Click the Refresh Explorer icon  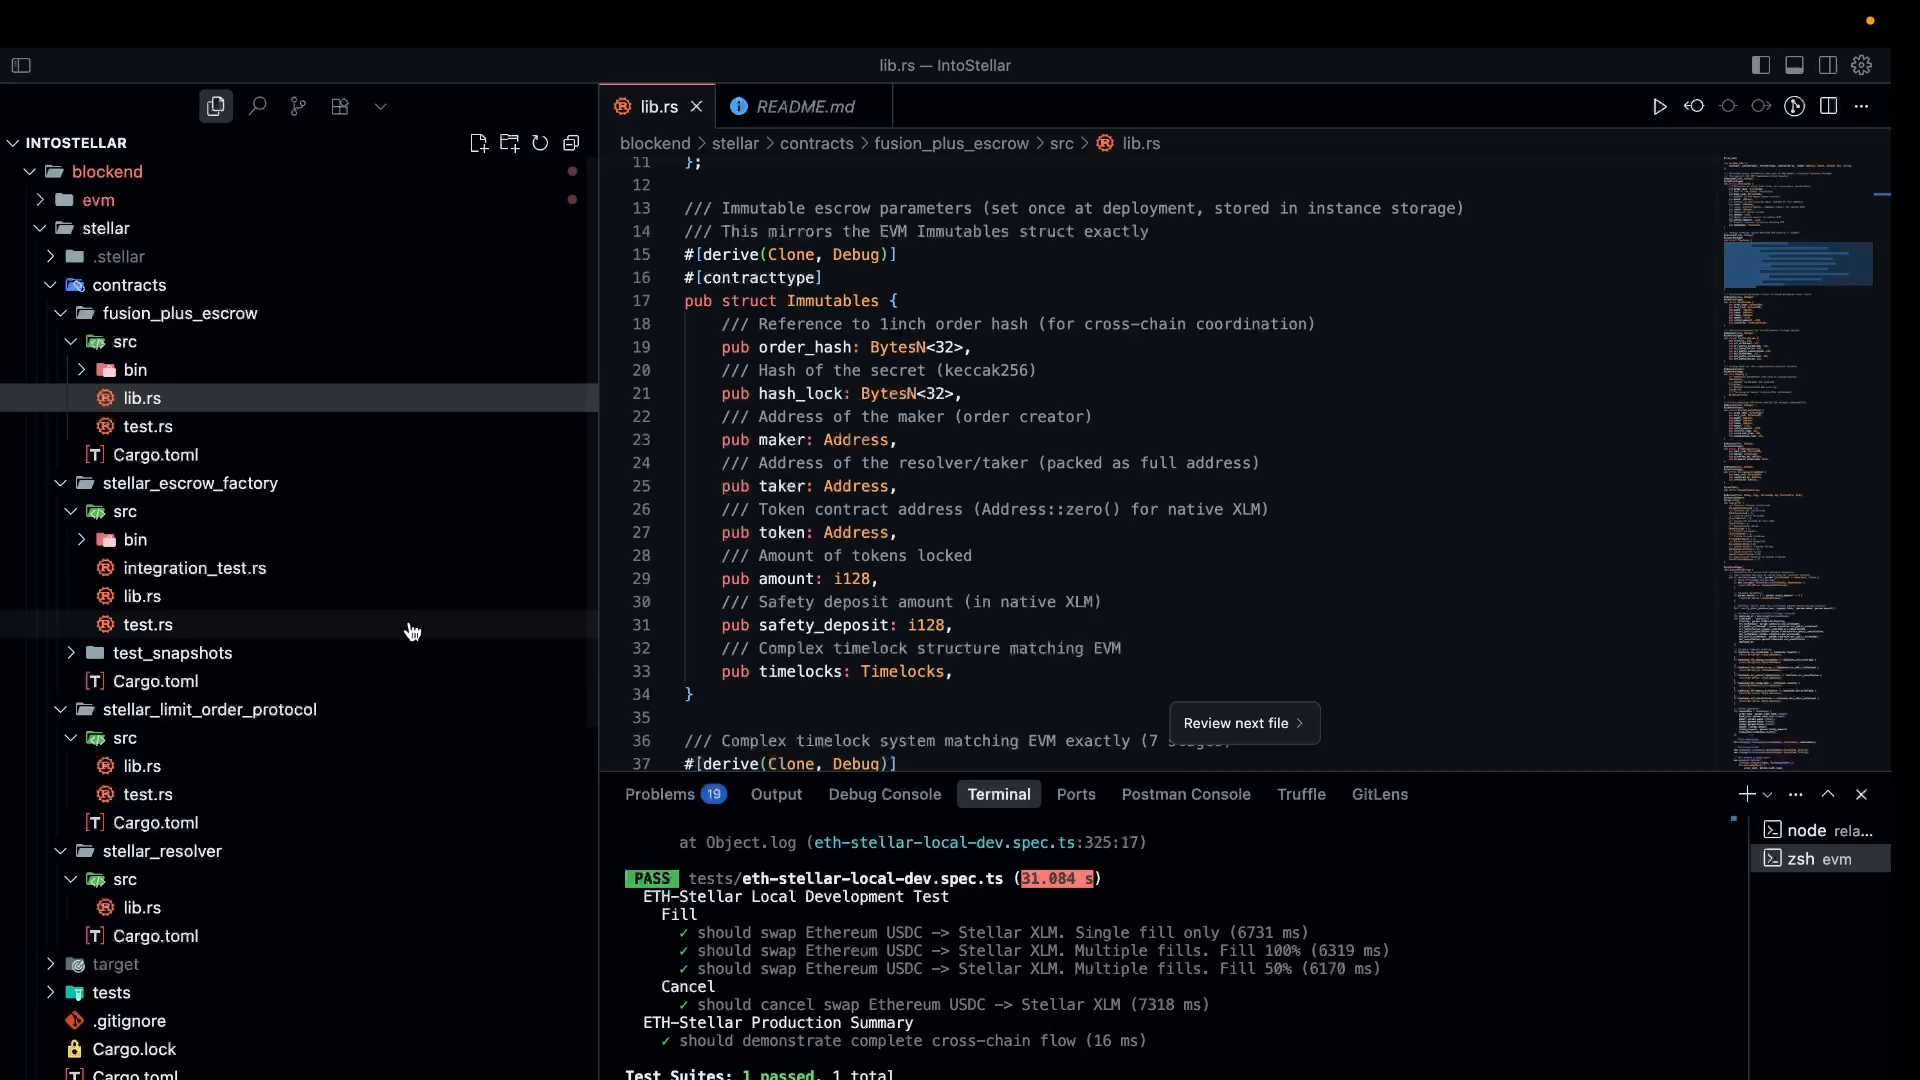[540, 143]
